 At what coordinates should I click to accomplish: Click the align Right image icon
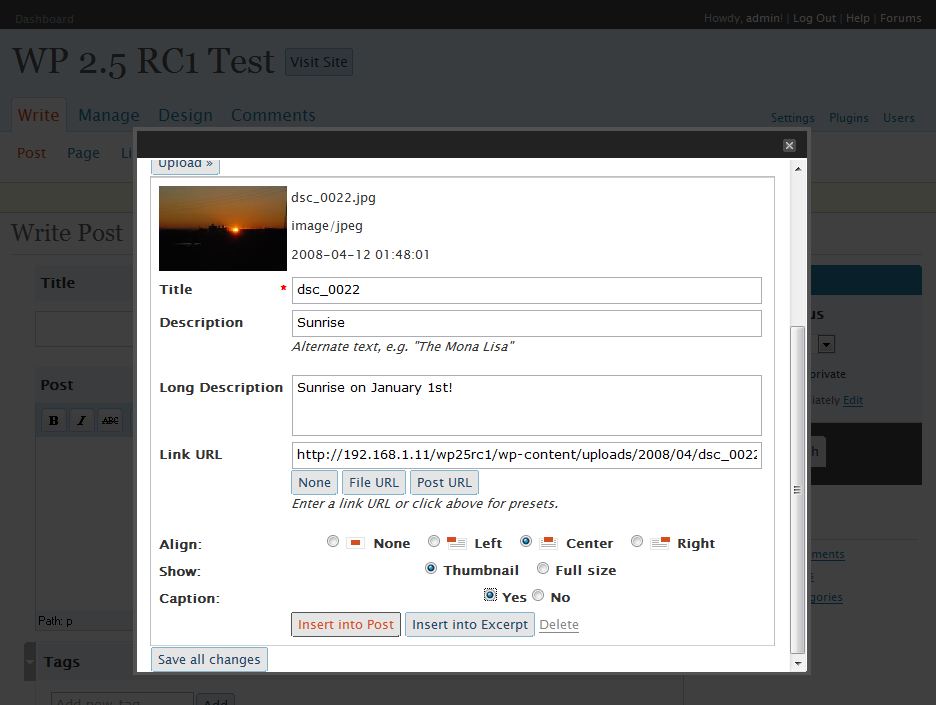tap(660, 543)
